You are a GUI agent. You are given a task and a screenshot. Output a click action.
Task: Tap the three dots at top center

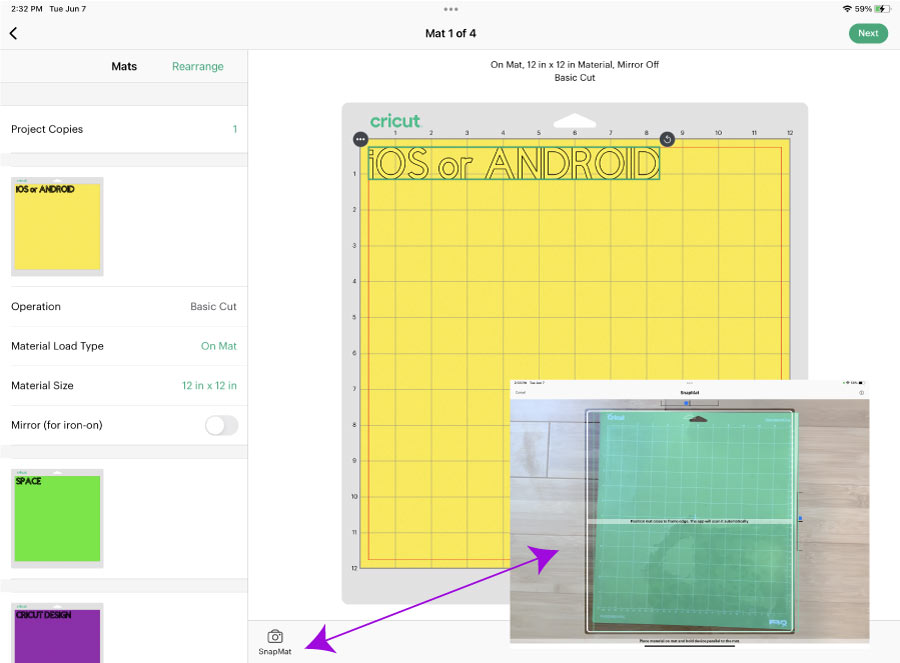tap(451, 9)
